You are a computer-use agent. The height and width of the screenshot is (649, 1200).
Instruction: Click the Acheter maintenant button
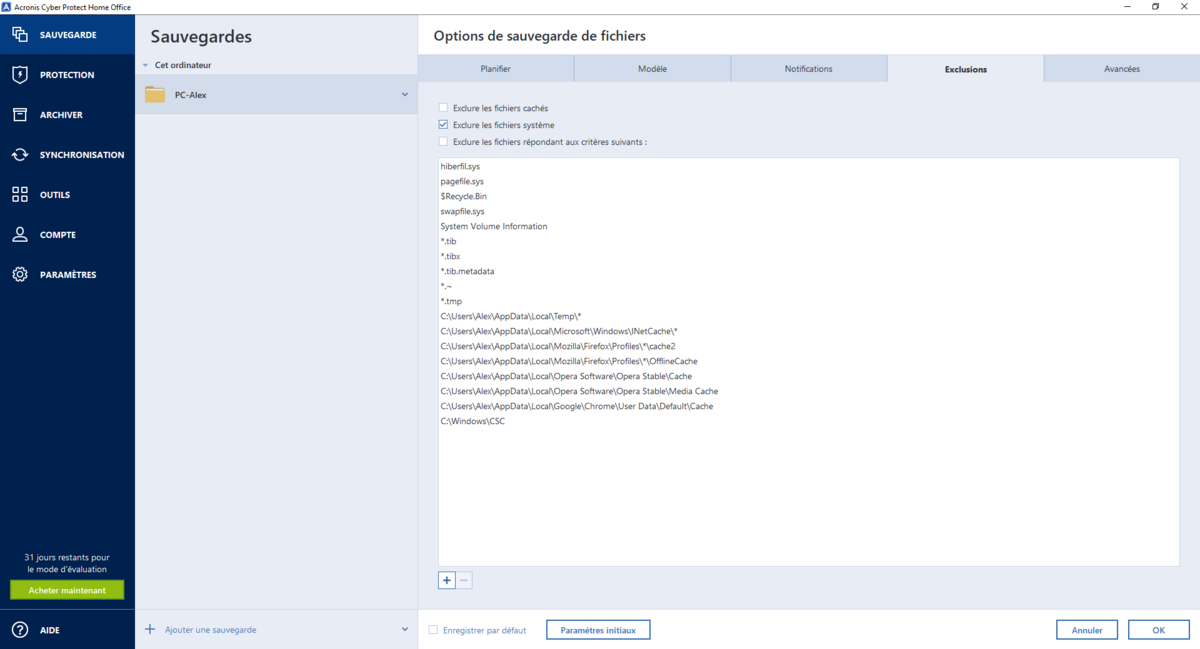tap(67, 590)
